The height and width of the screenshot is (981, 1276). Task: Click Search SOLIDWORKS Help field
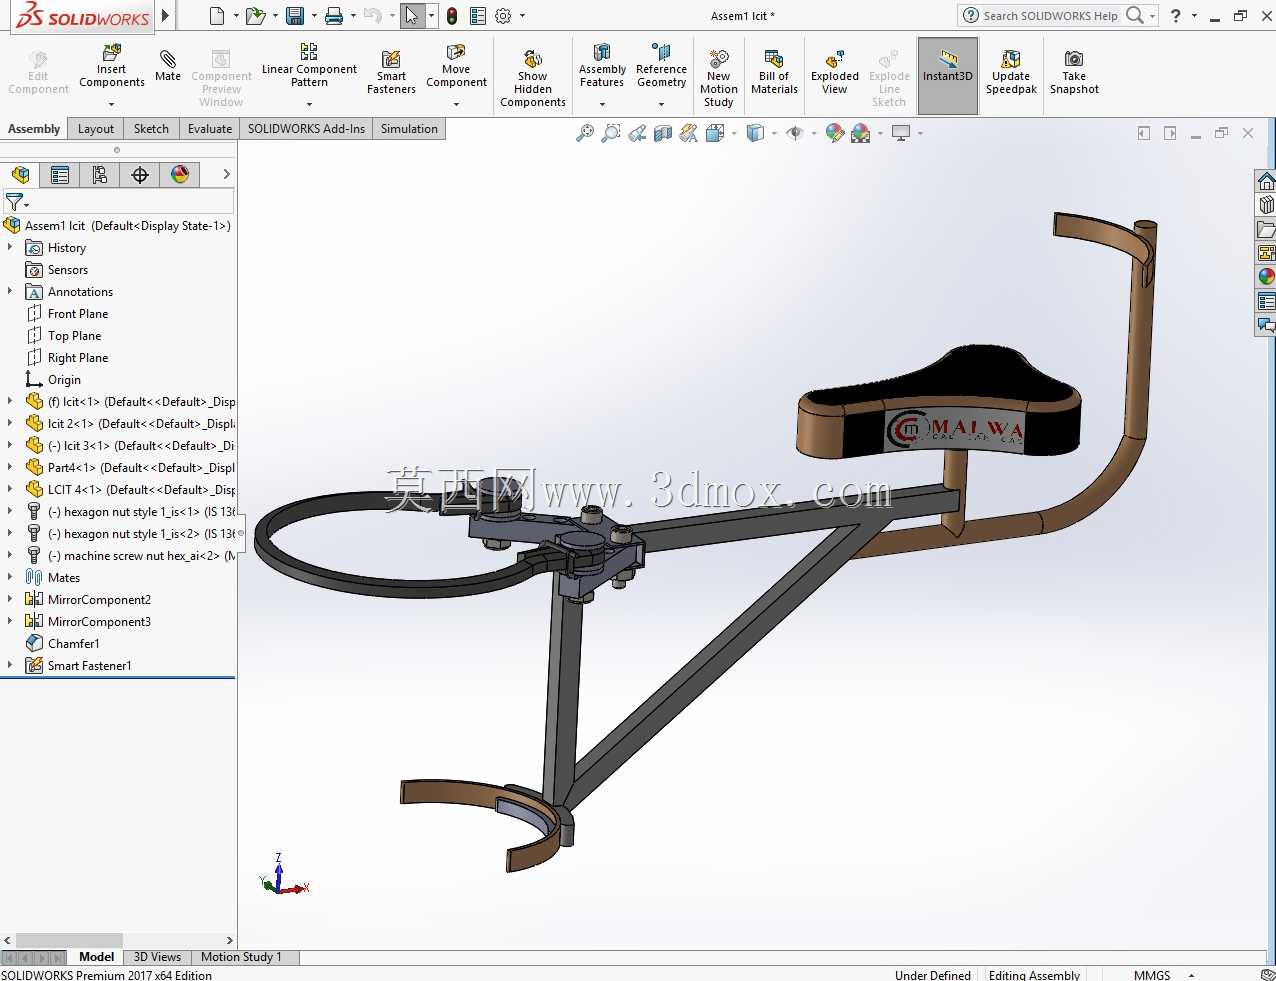point(1049,16)
